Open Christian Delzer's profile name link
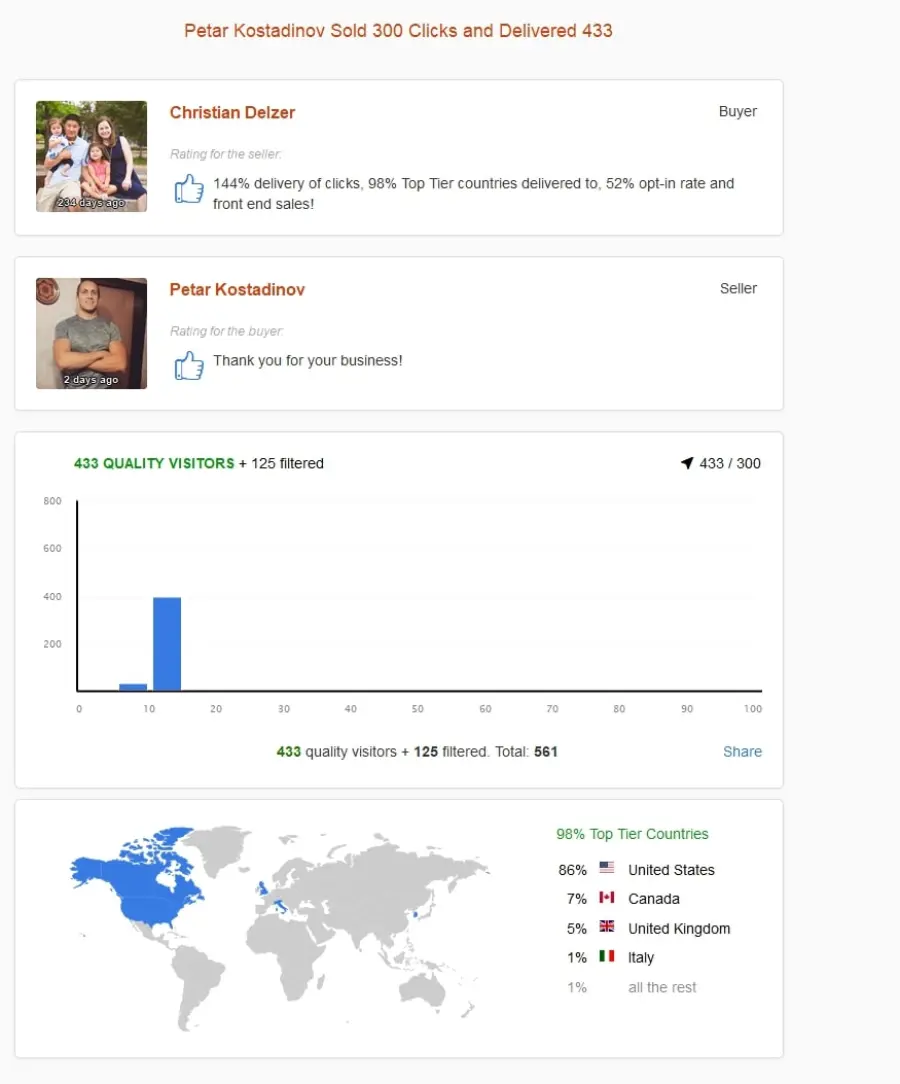 pos(232,113)
